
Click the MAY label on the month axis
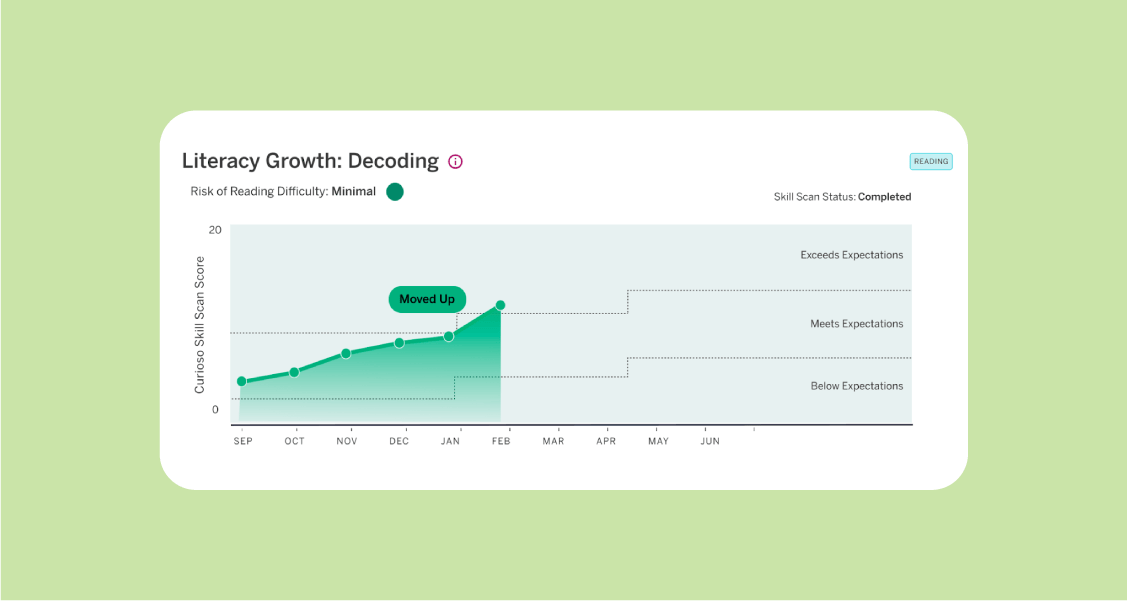[x=658, y=441]
